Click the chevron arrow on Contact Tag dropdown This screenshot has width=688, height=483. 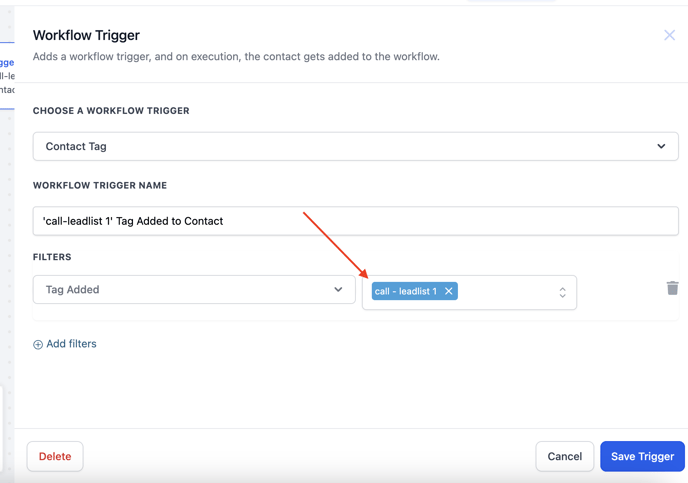coord(661,146)
